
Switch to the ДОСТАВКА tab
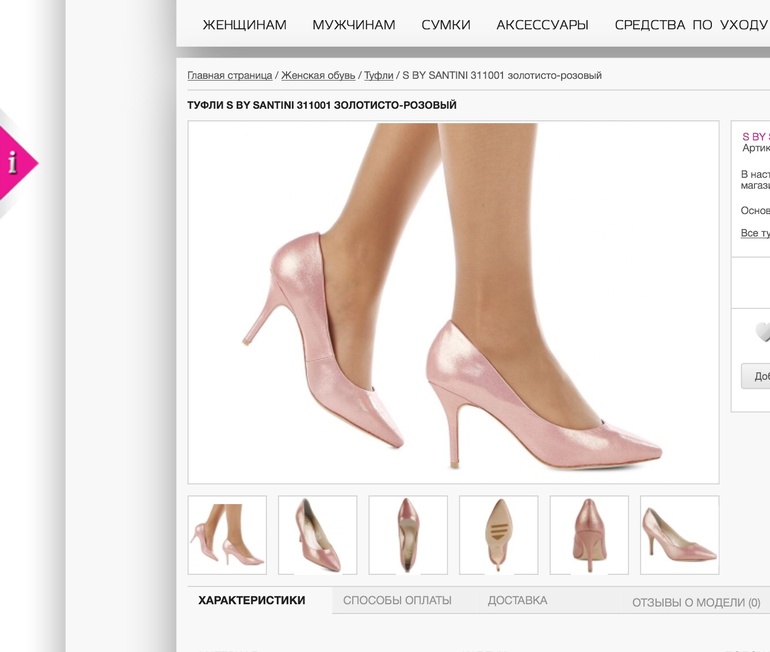[x=518, y=600]
